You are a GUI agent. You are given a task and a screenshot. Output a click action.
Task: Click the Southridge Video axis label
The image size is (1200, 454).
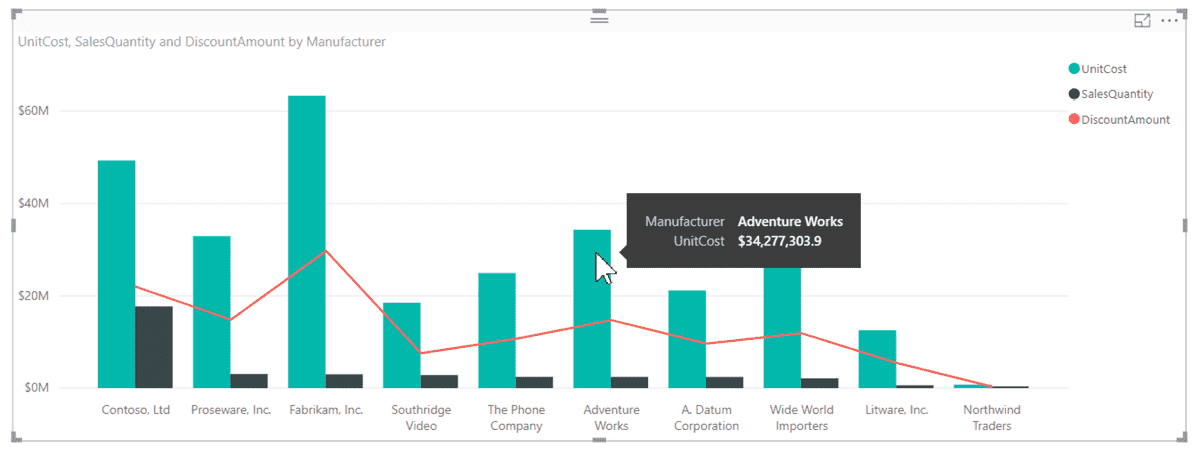[421, 418]
